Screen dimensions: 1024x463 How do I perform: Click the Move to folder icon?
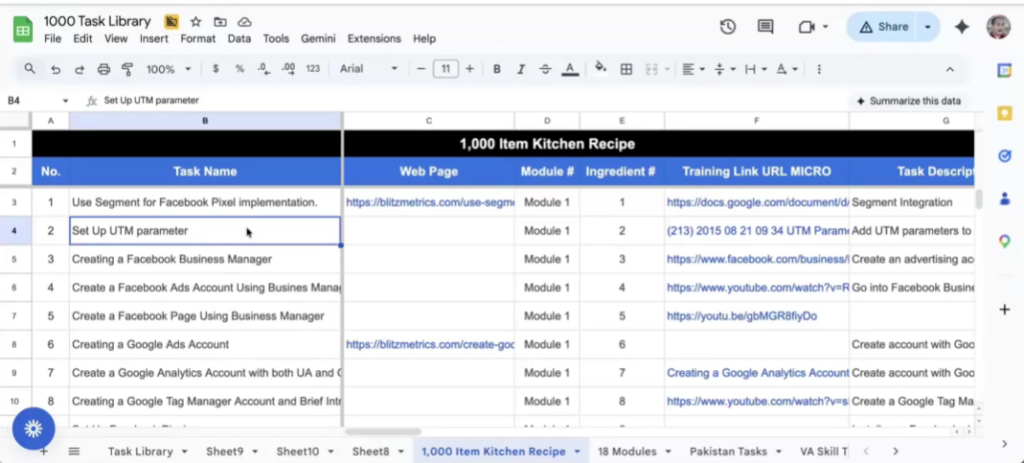(220, 22)
